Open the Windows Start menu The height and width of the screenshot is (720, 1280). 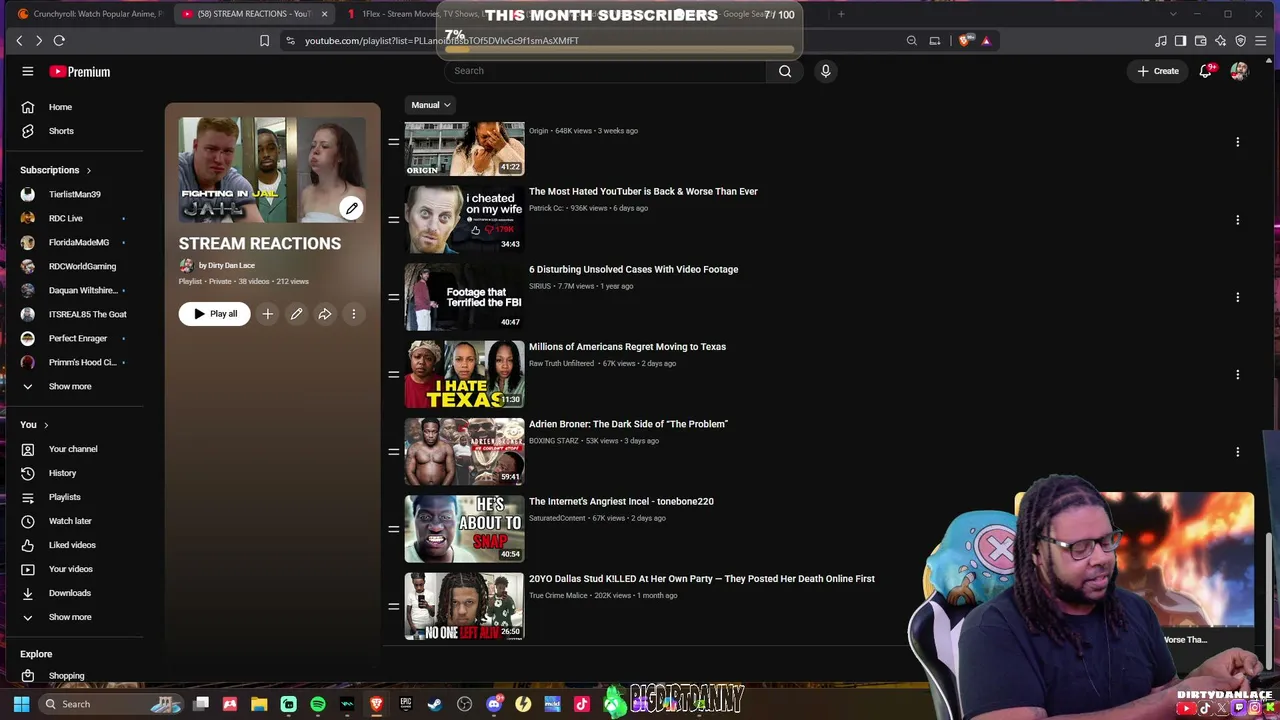tap(21, 704)
